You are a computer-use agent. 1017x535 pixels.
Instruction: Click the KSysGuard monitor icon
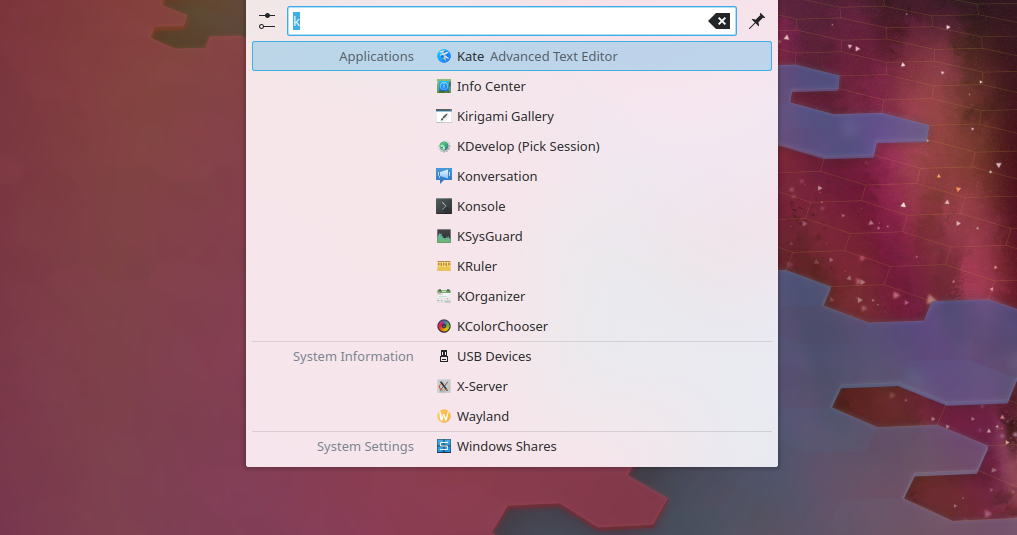(444, 236)
